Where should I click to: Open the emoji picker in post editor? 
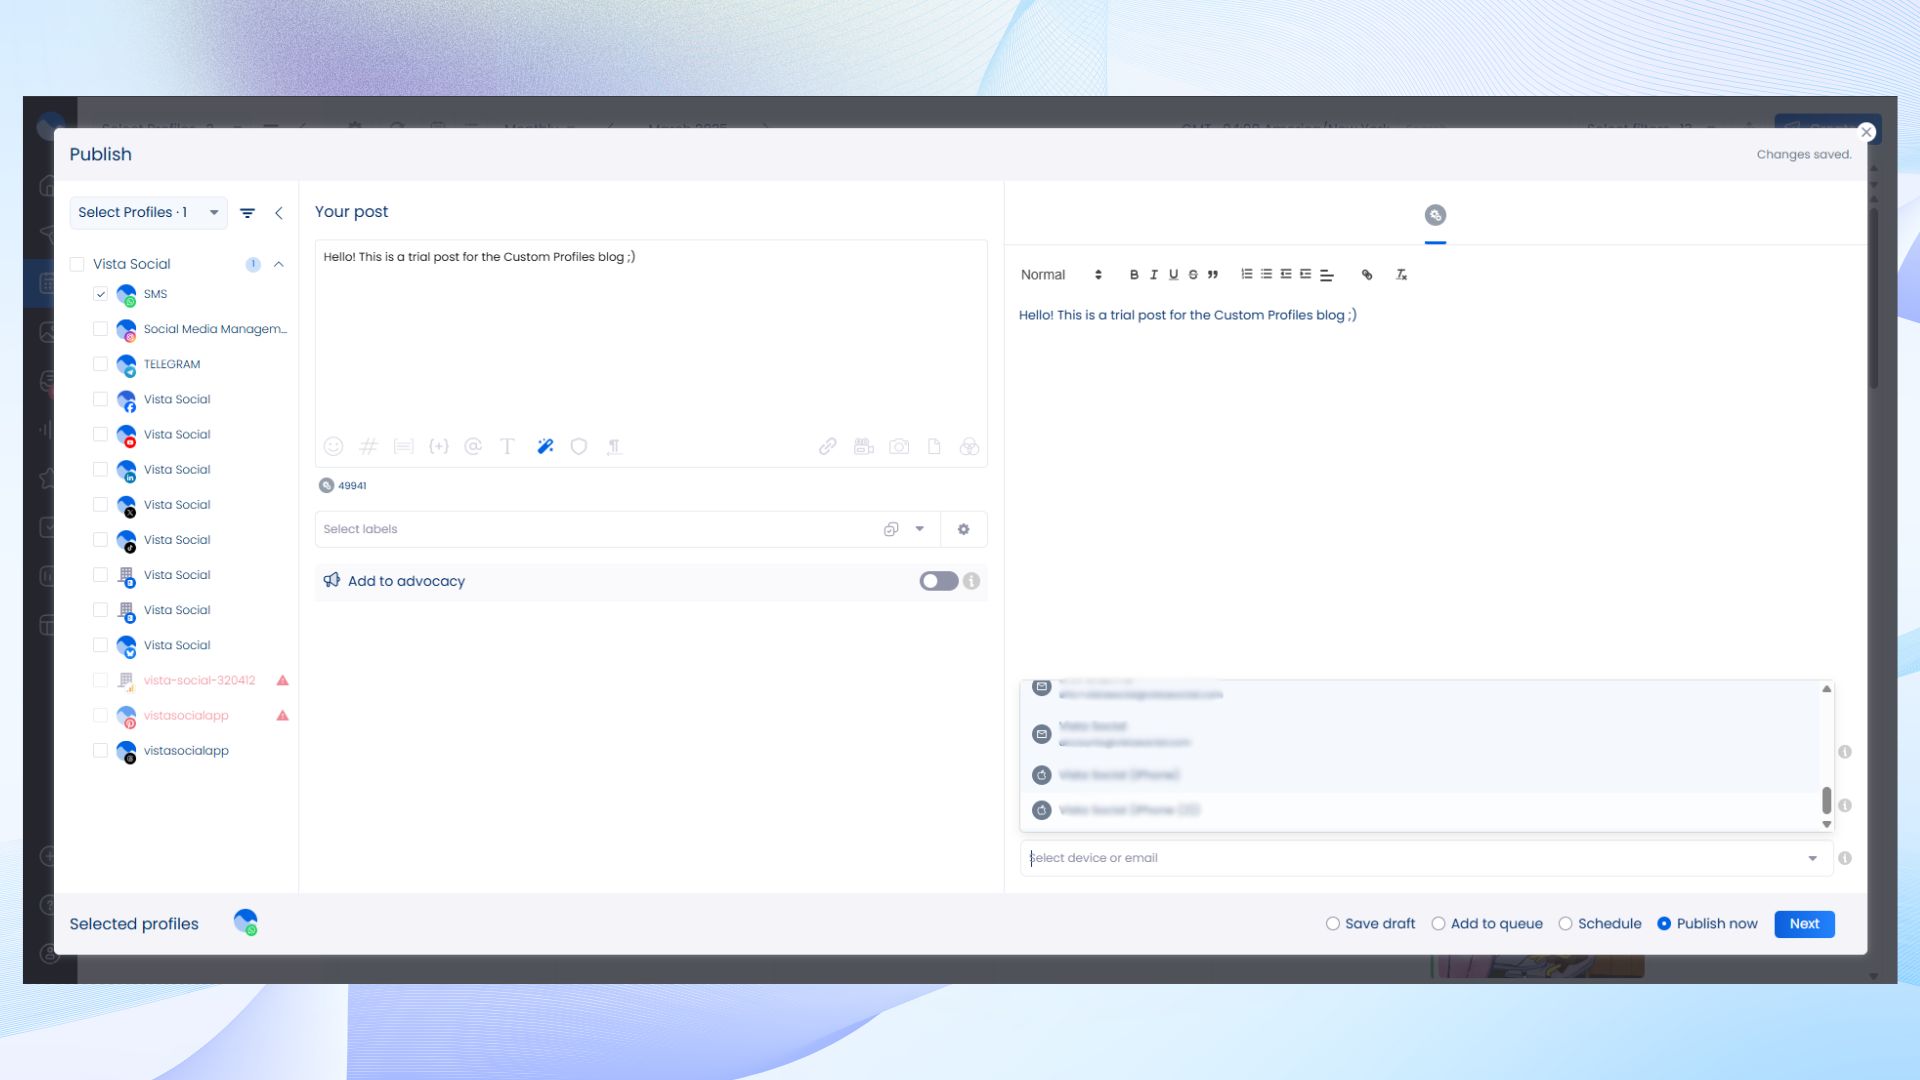pyautogui.click(x=333, y=447)
